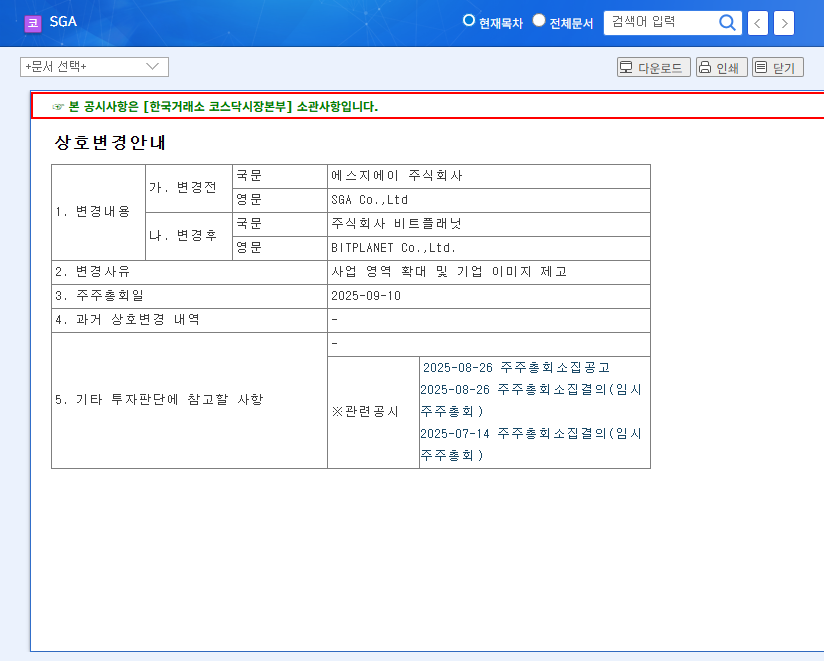The height and width of the screenshot is (661, 824).
Task: Open the +문서 선택+ dropdown
Action: 94,67
